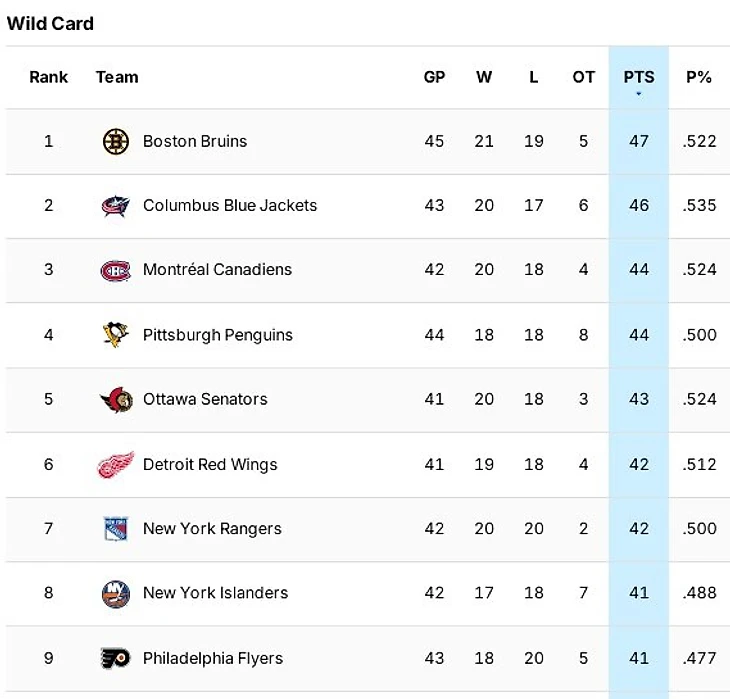Sort table by P% column header
Viewport: 730px width, 699px height.
click(x=699, y=77)
